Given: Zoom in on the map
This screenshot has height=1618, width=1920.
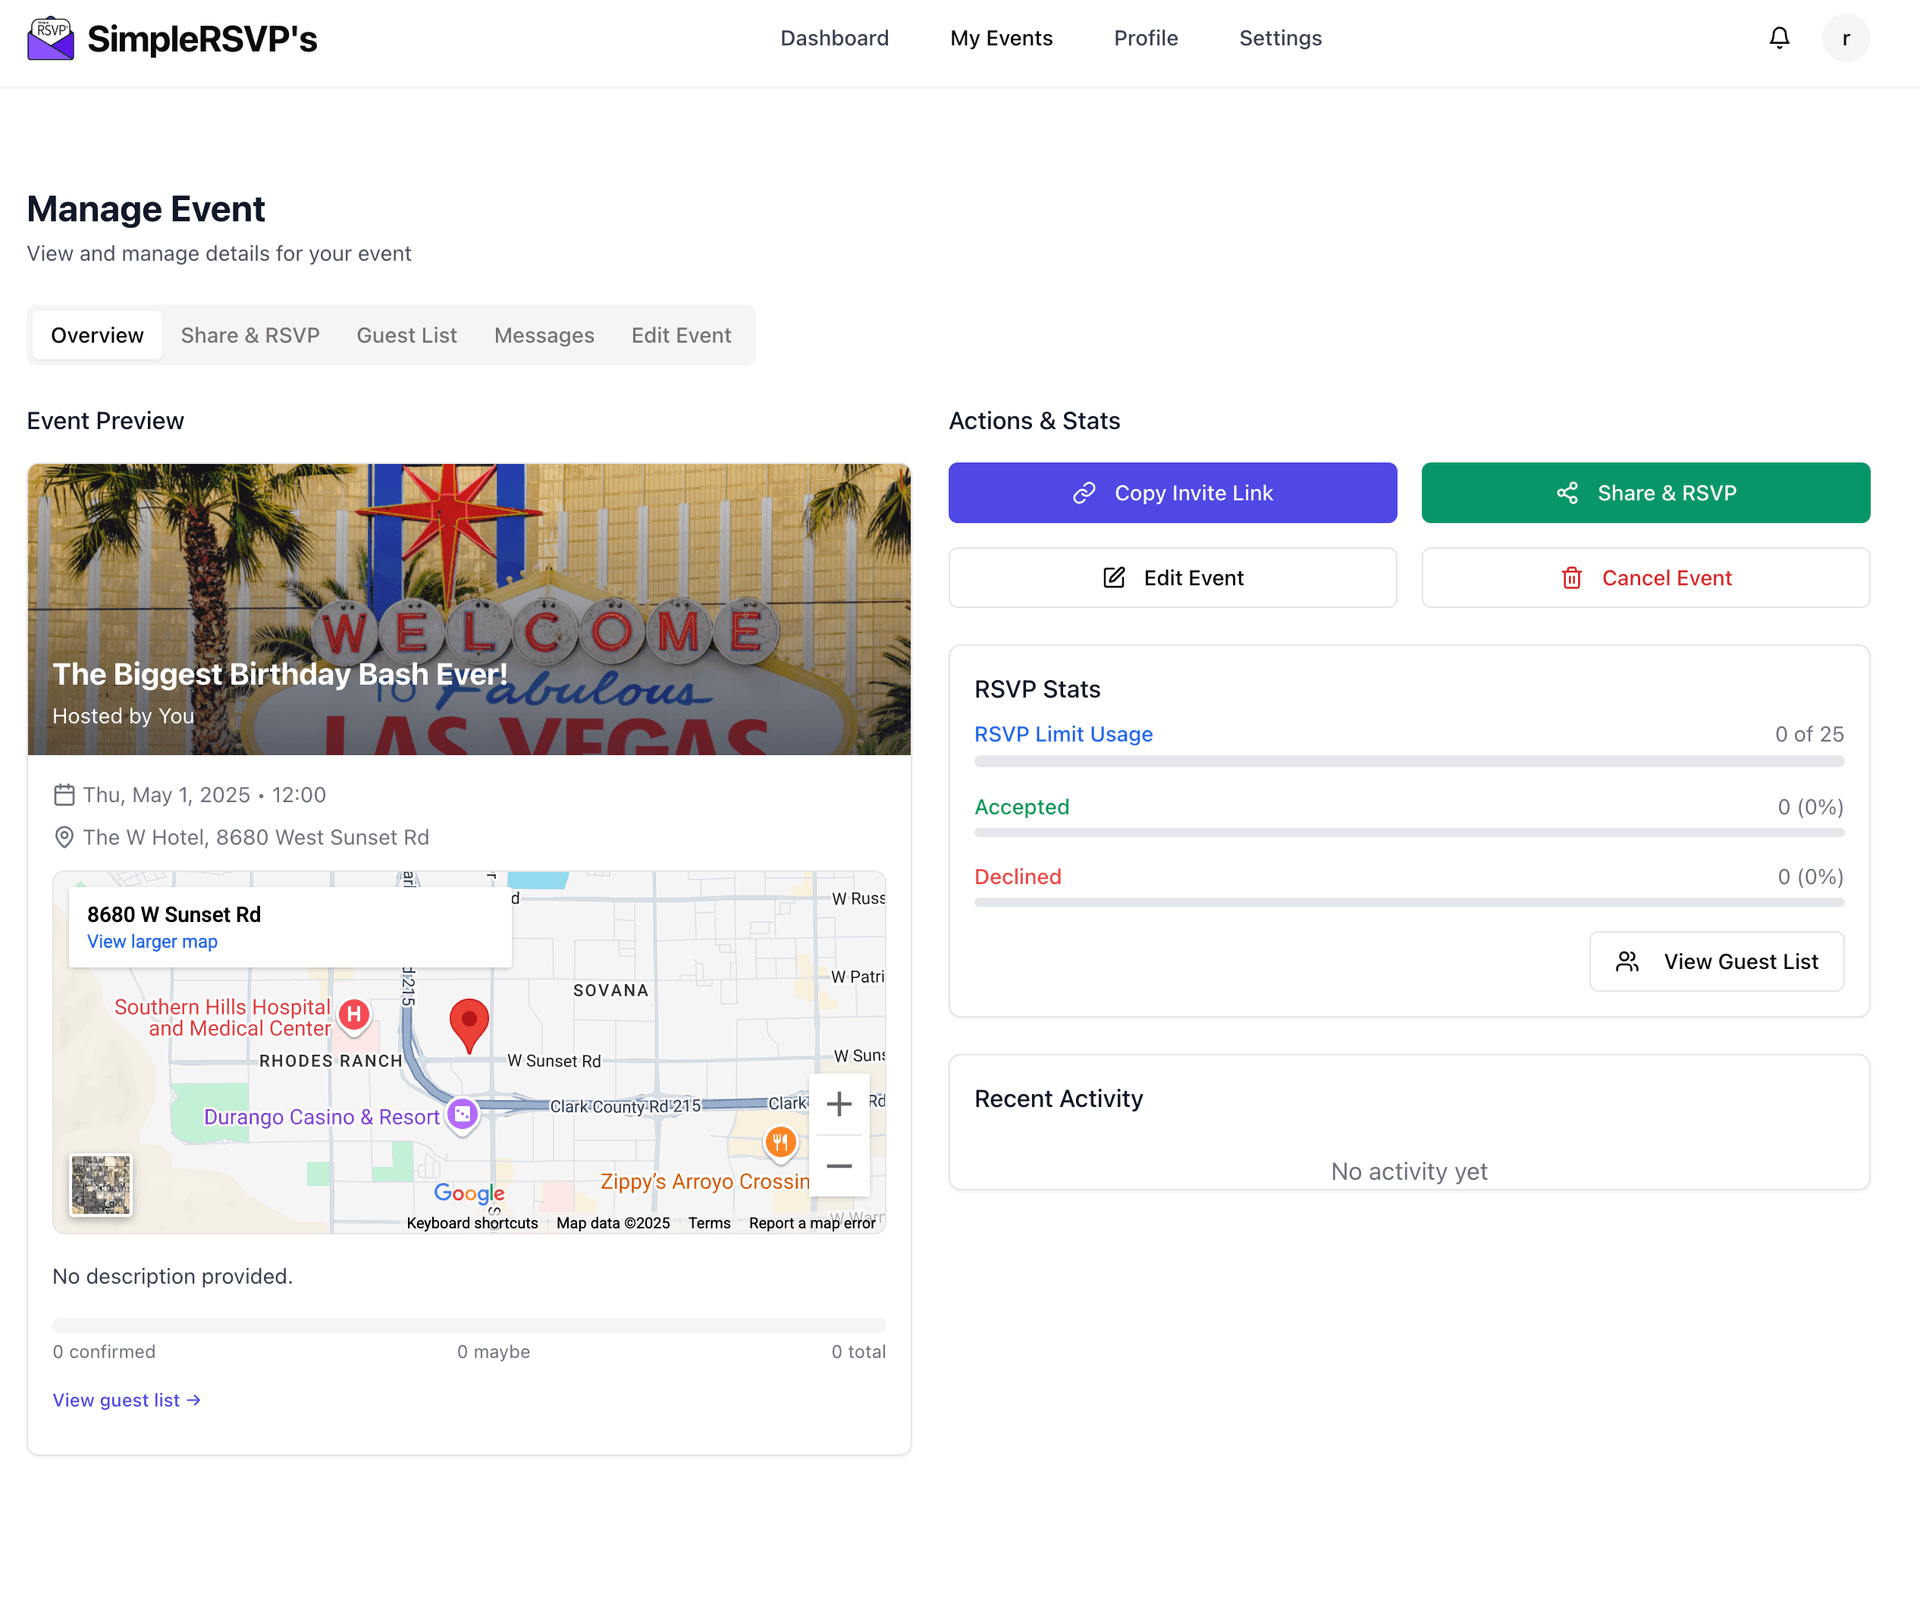Looking at the screenshot, I should (x=839, y=1104).
